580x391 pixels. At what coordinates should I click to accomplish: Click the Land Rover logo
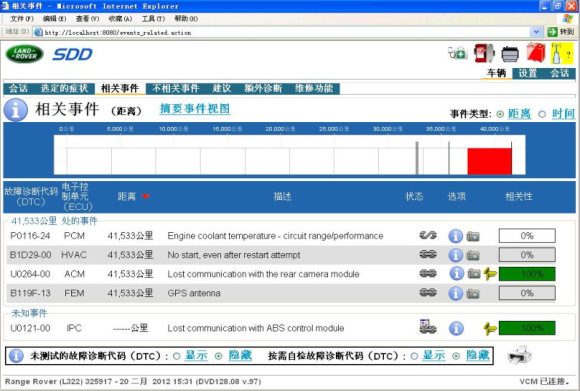24,54
